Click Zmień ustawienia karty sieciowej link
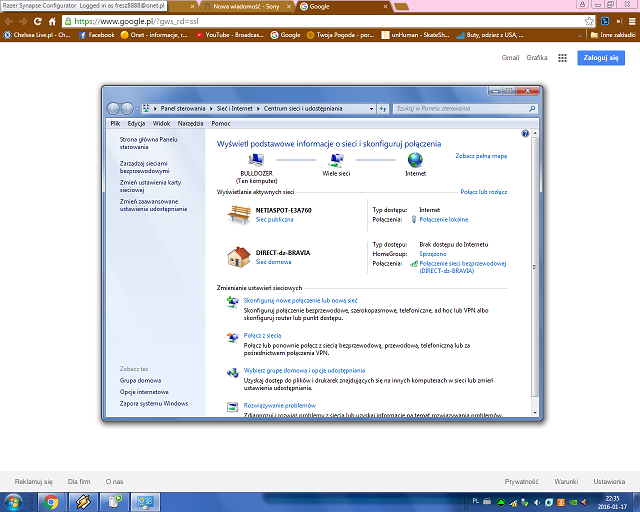640x512 pixels. (149, 186)
